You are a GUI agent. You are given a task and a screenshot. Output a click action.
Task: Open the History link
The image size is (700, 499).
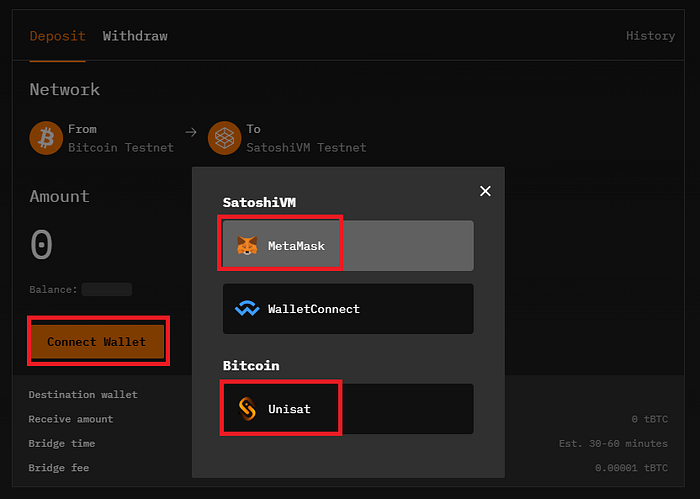tap(650, 36)
